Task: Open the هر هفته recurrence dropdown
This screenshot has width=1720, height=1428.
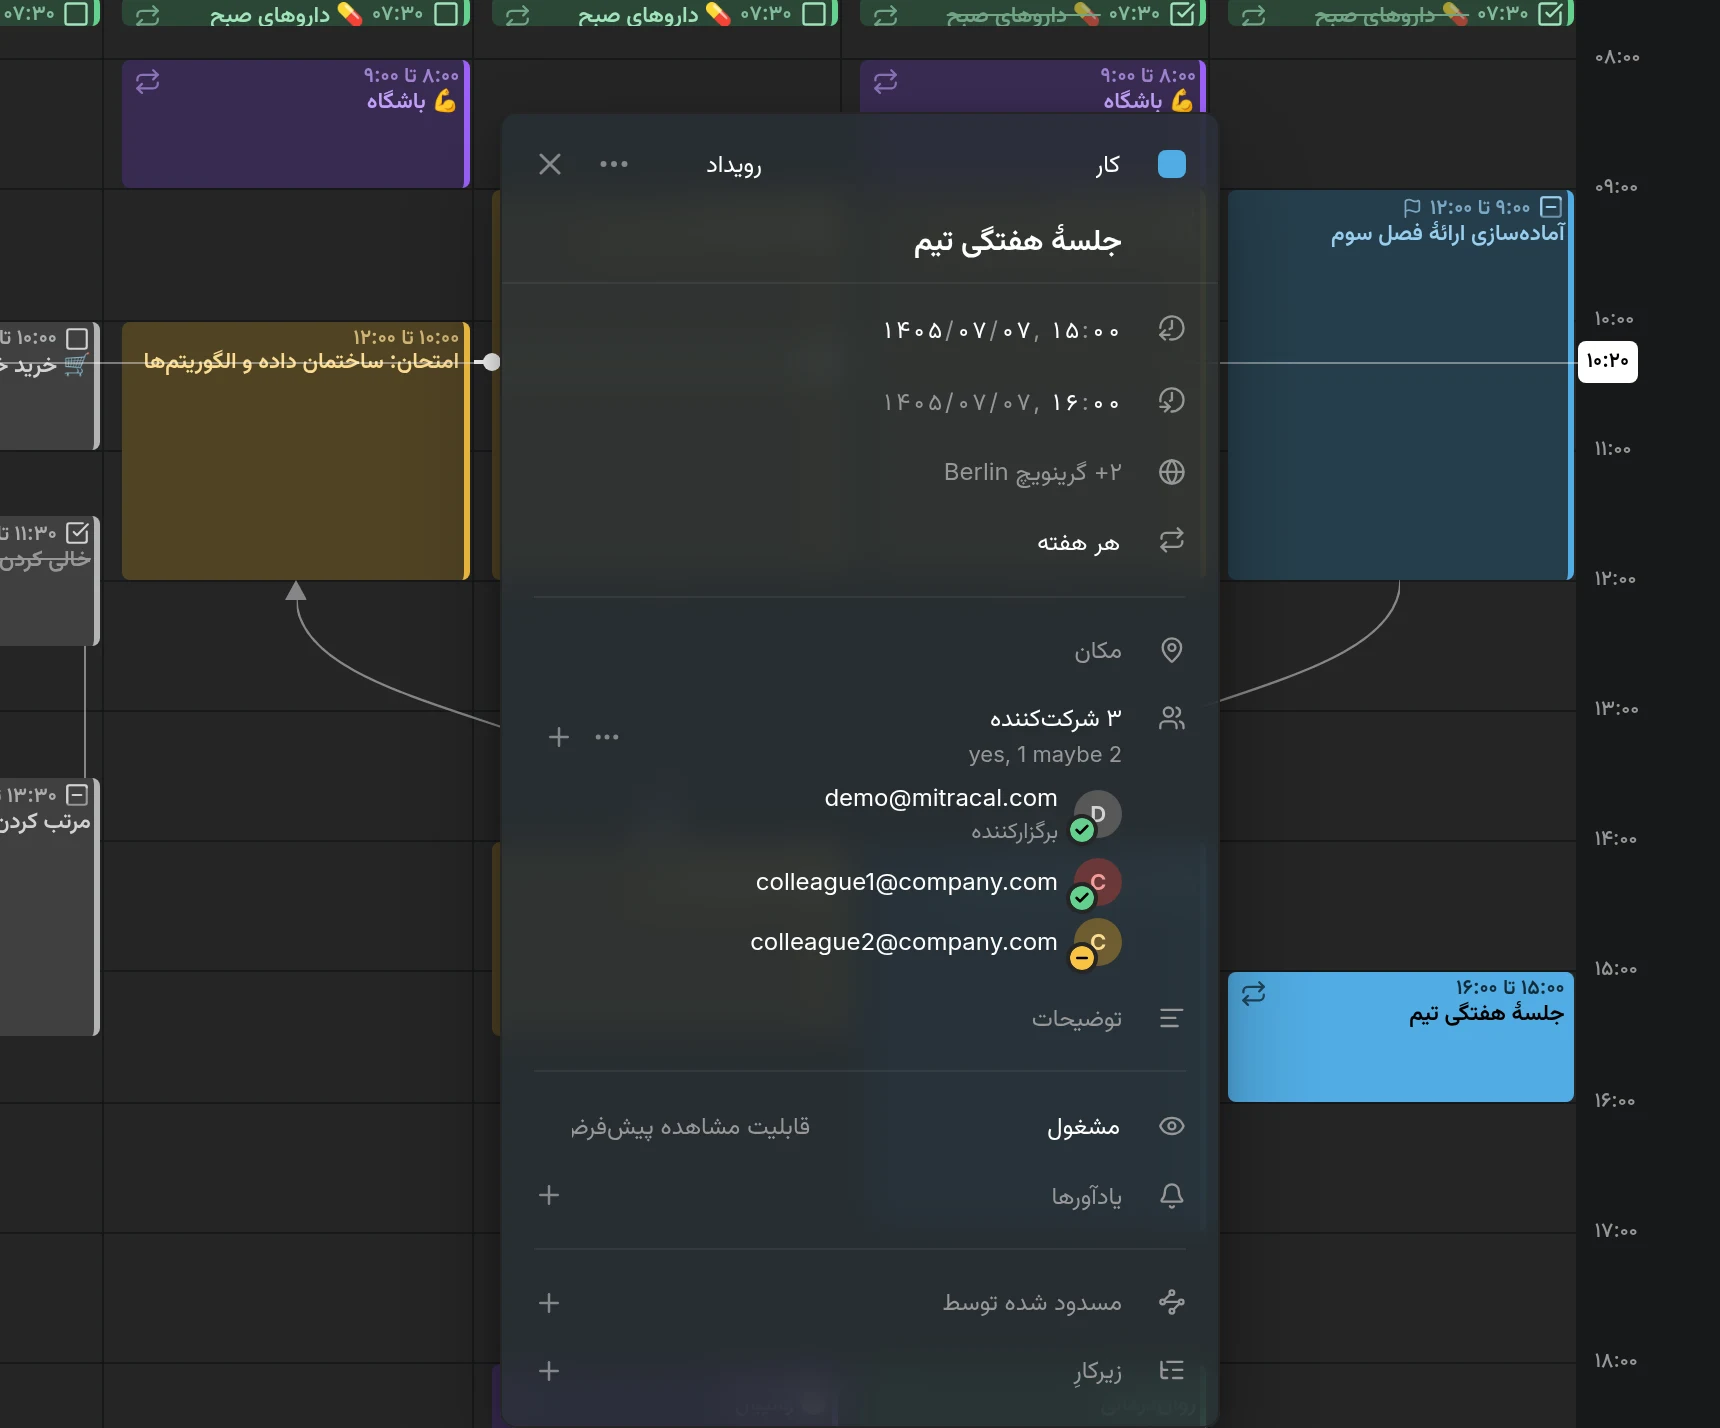Action: click(1078, 543)
